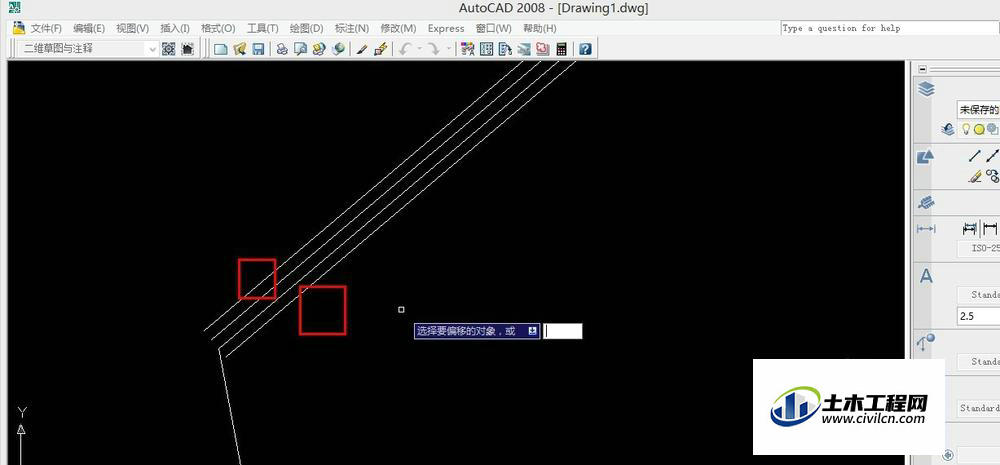Expand the Redo history dropdown arrow
This screenshot has width=1000, height=465.
pos(448,48)
